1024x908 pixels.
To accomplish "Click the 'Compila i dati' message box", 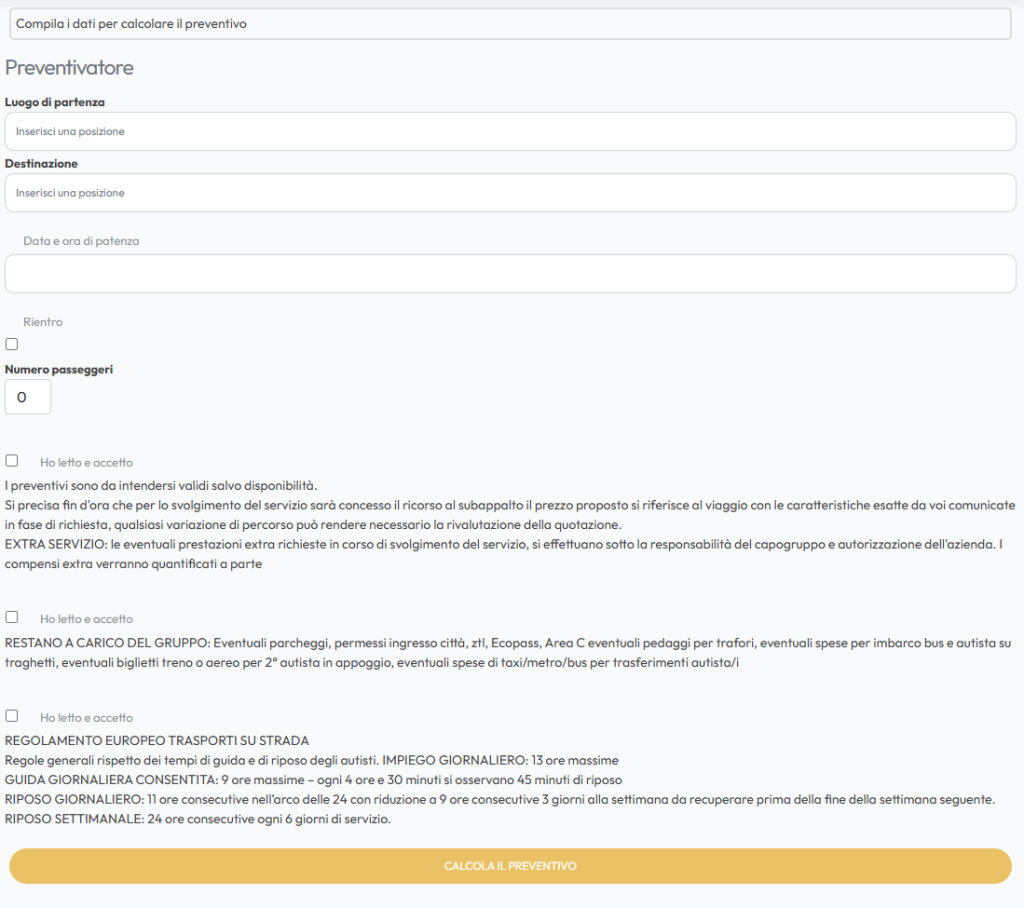I will [510, 24].
